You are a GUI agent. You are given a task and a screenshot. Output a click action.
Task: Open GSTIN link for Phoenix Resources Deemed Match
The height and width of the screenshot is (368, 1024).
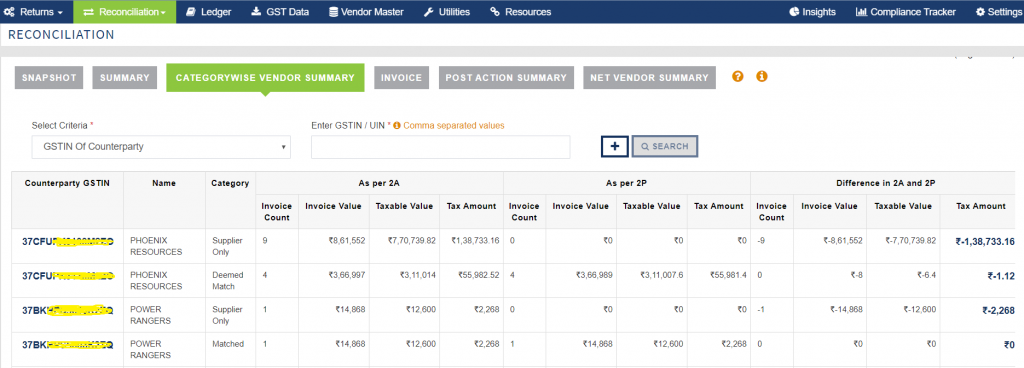pyautogui.click(x=67, y=275)
